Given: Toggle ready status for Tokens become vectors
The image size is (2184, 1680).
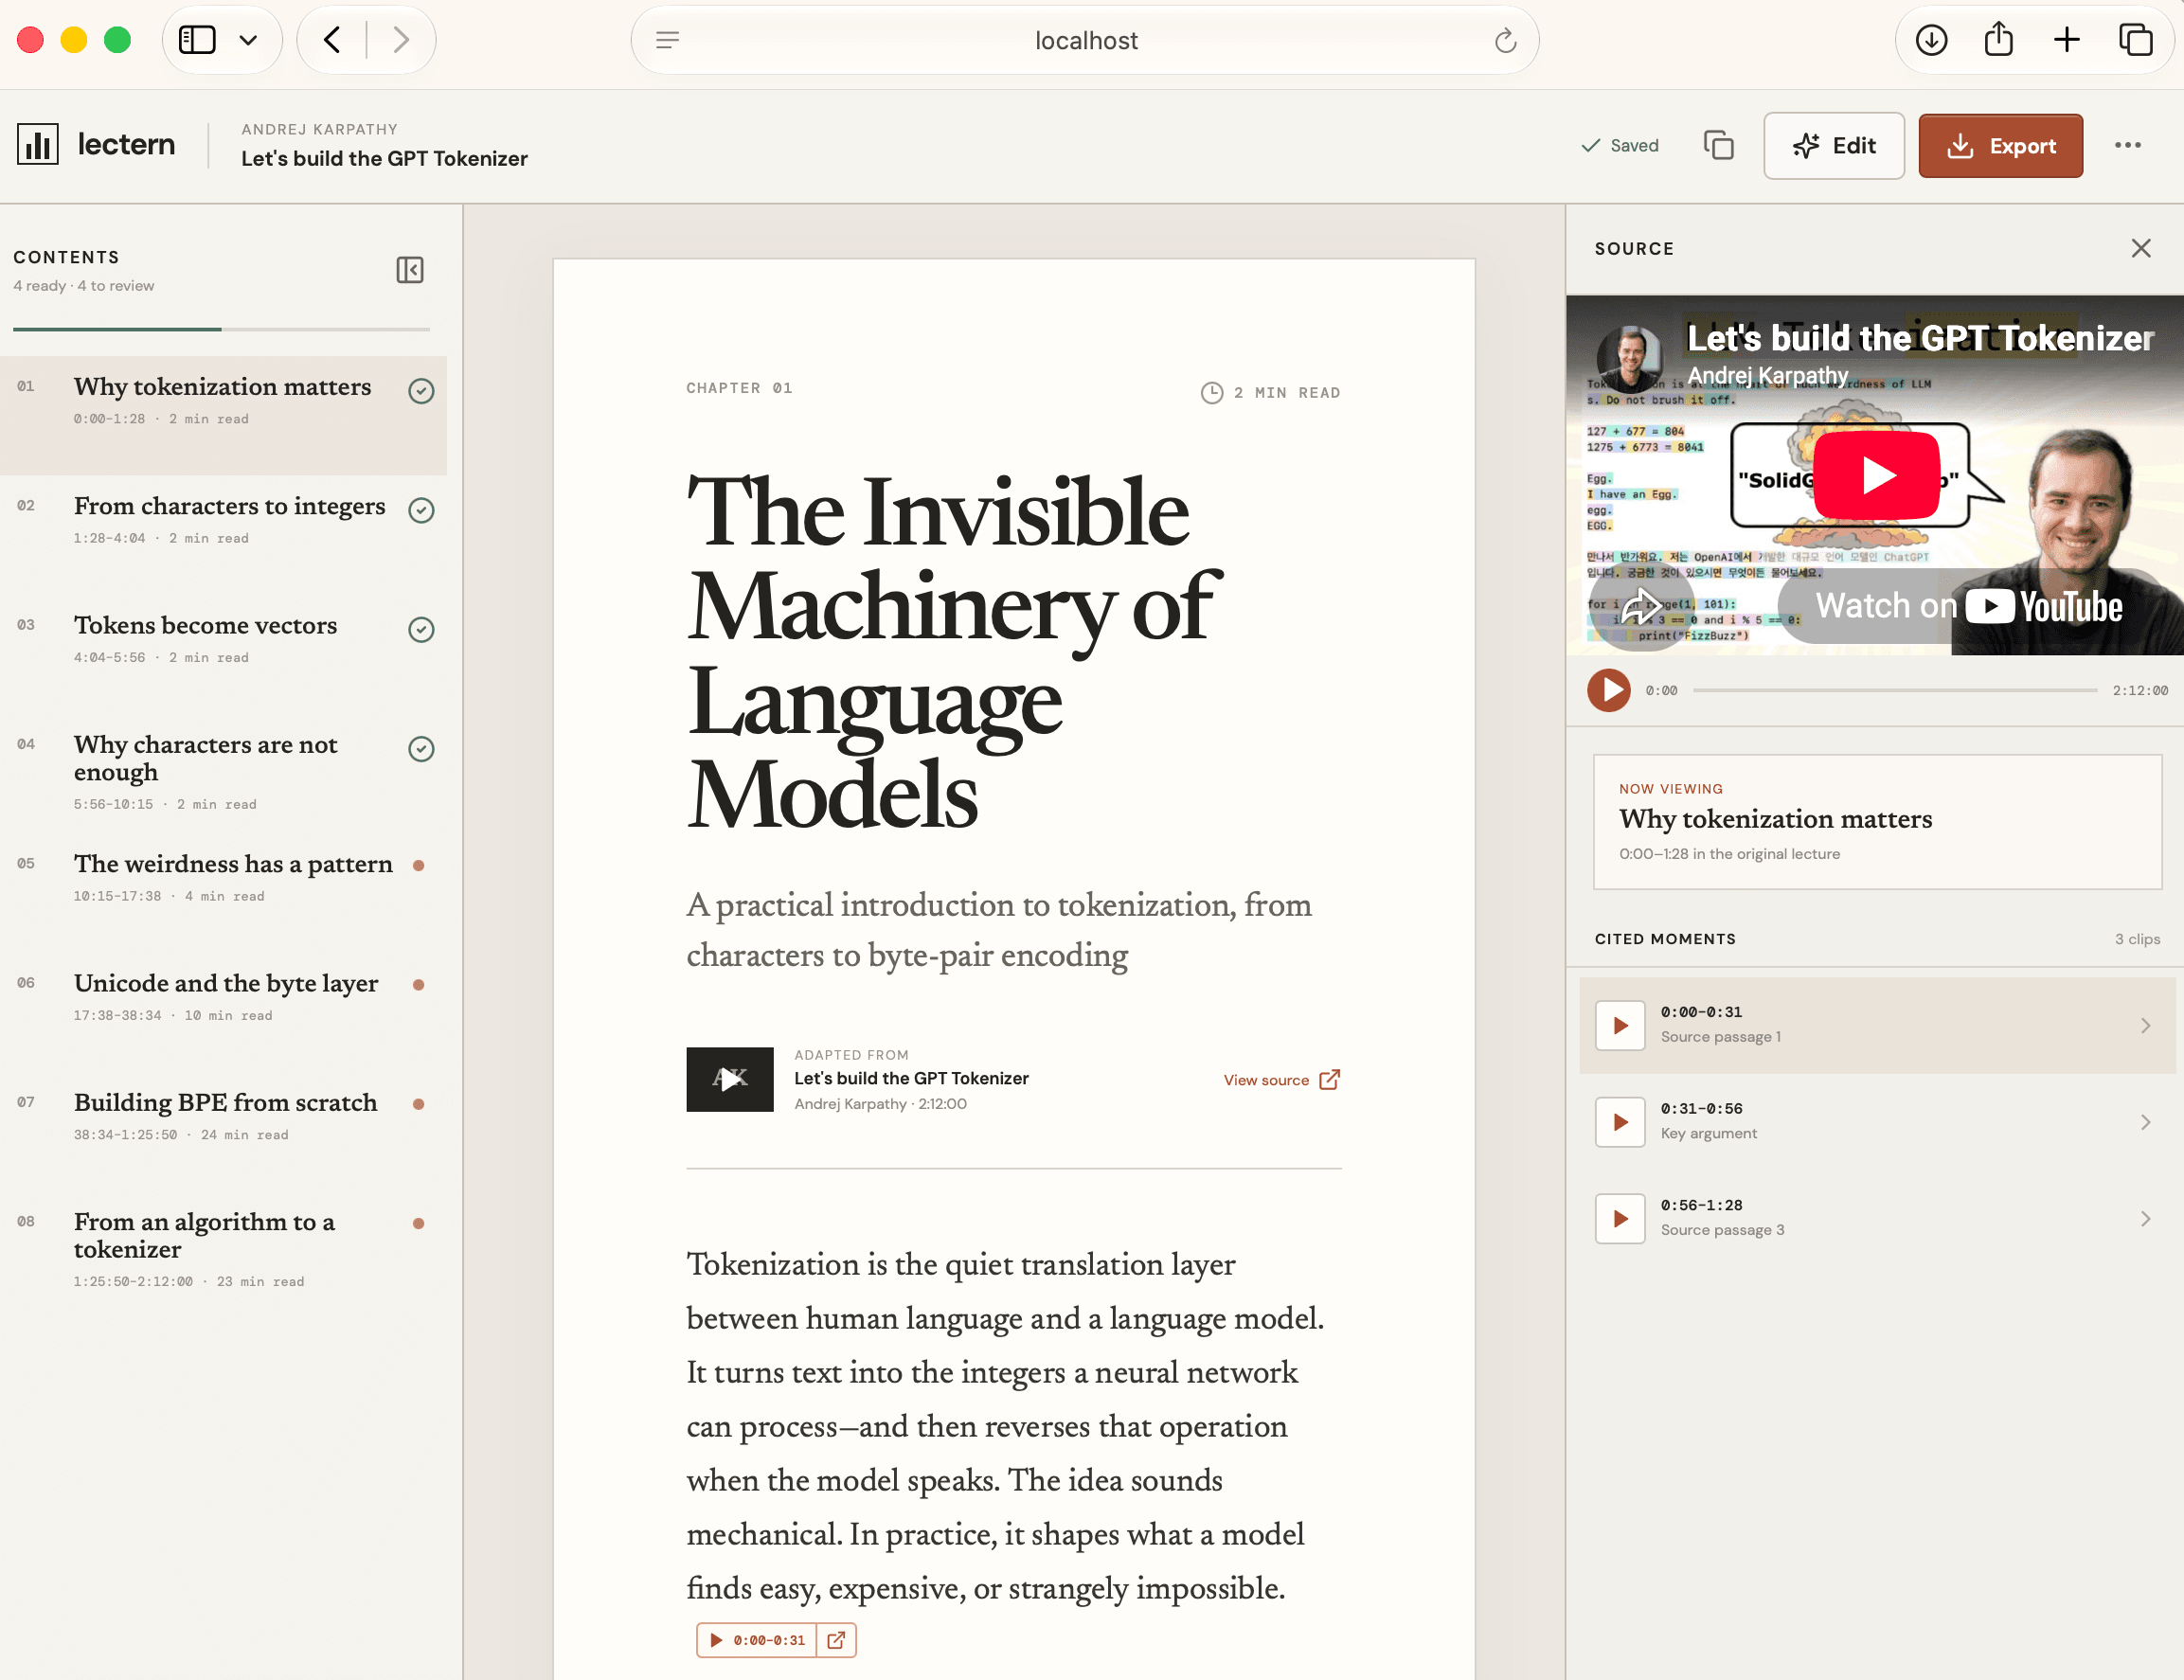Looking at the screenshot, I should (421, 629).
